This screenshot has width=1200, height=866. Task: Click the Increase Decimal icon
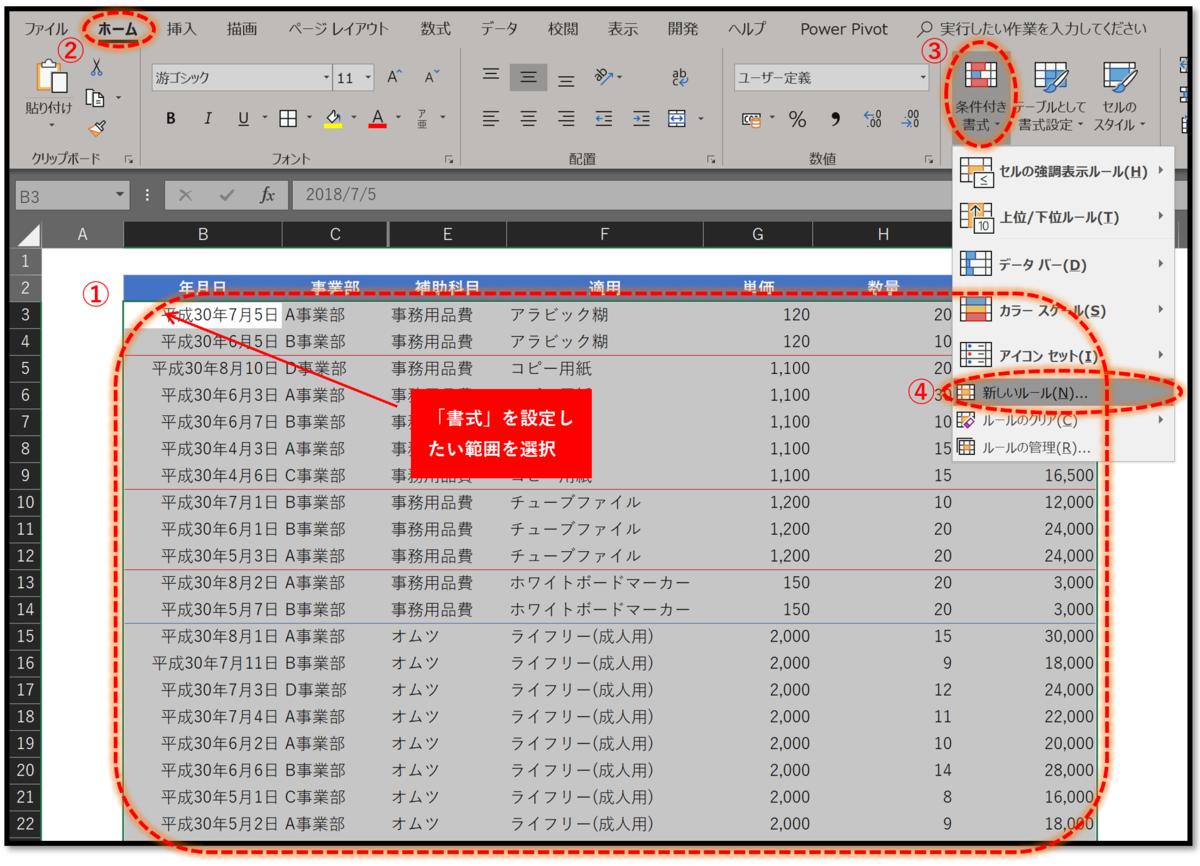coord(871,118)
